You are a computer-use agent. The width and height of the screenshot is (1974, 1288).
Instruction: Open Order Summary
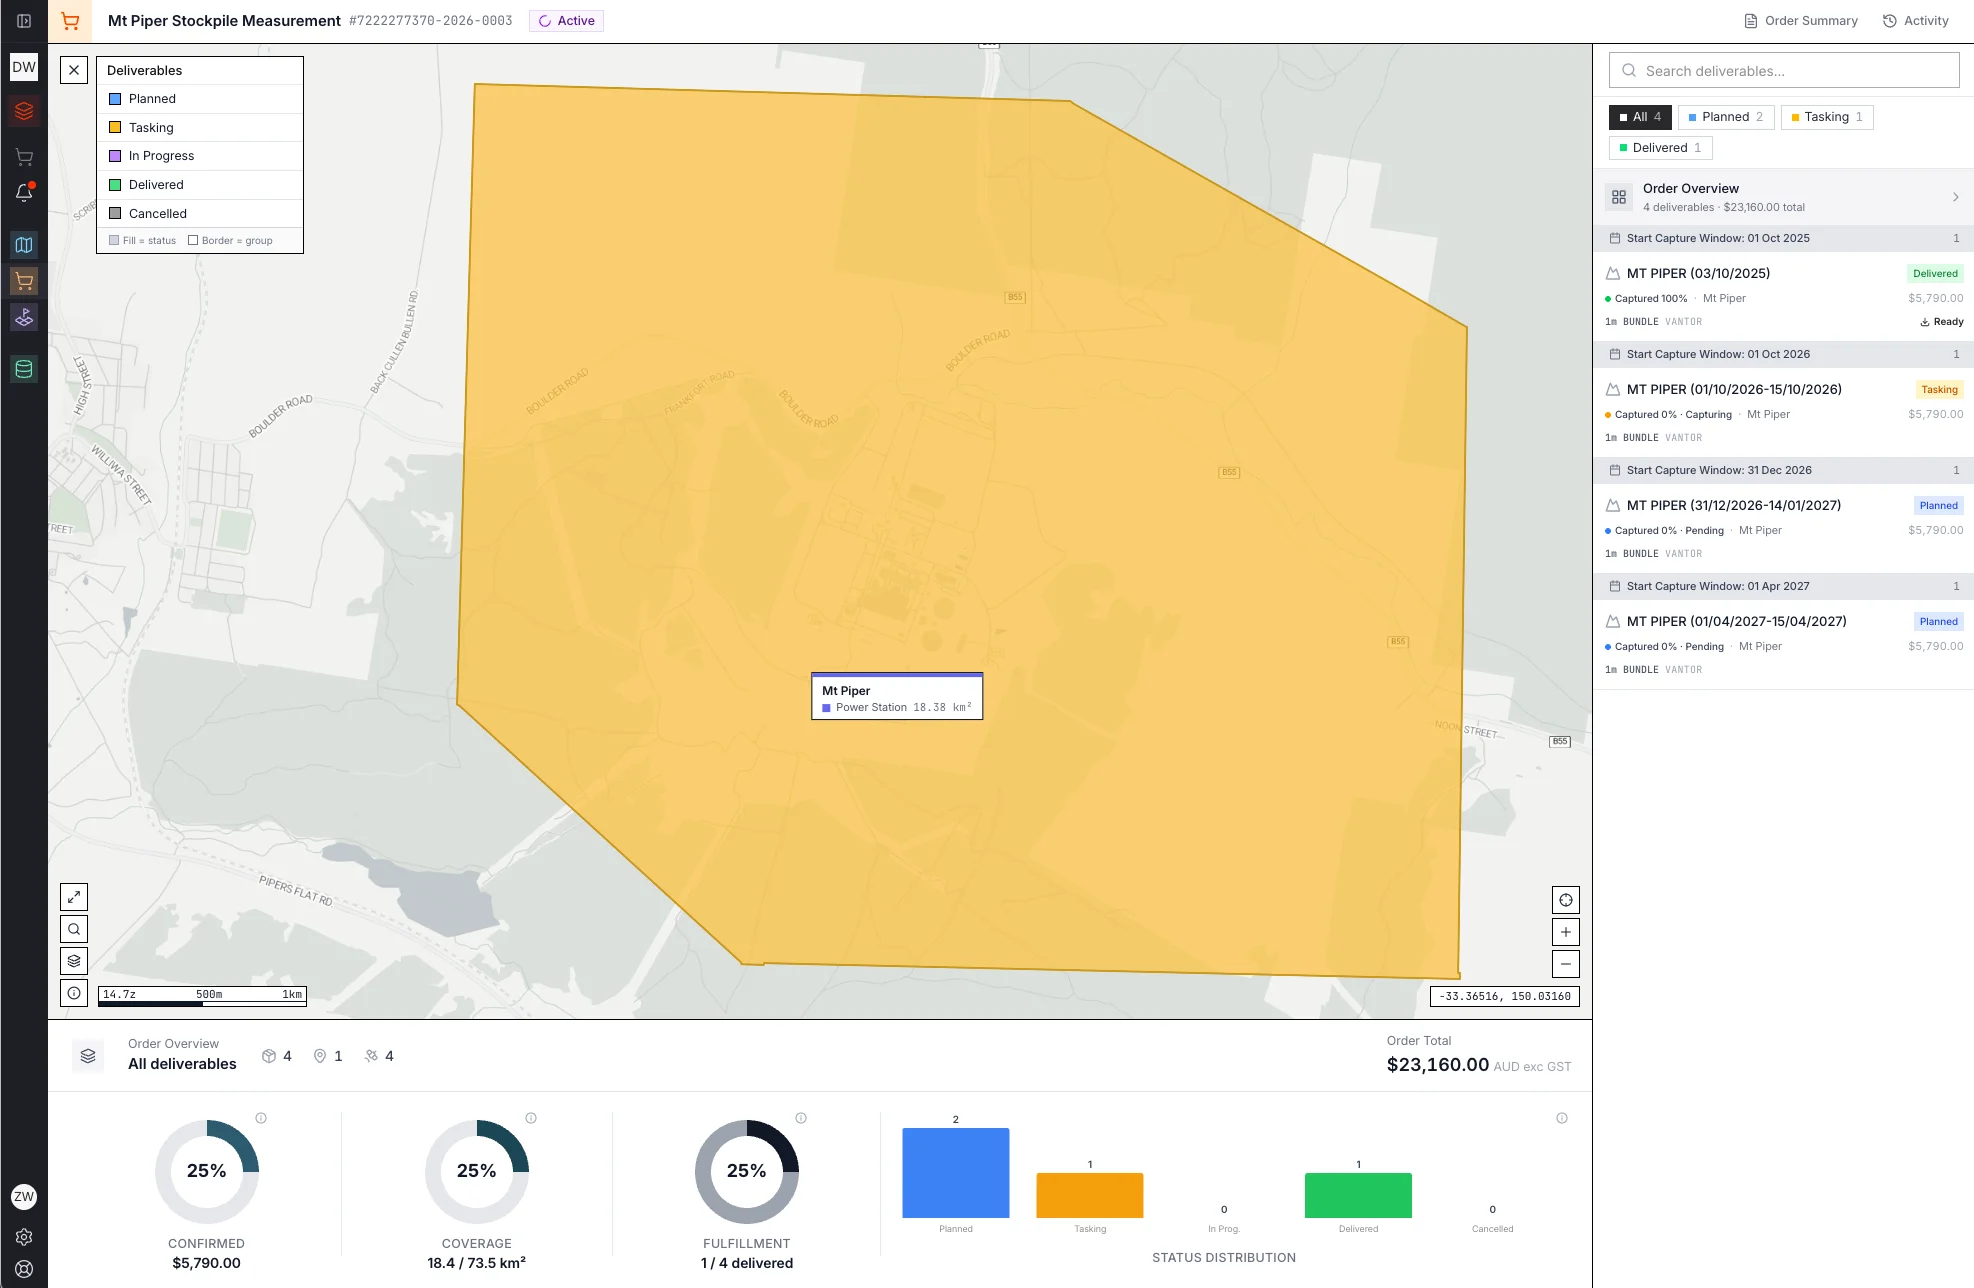tap(1801, 21)
